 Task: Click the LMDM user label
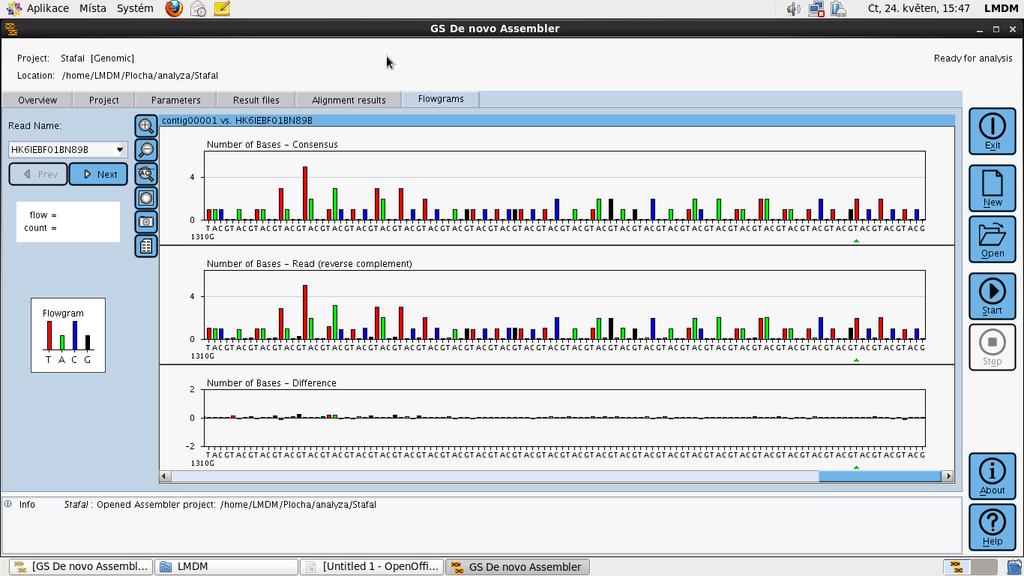[1001, 8]
